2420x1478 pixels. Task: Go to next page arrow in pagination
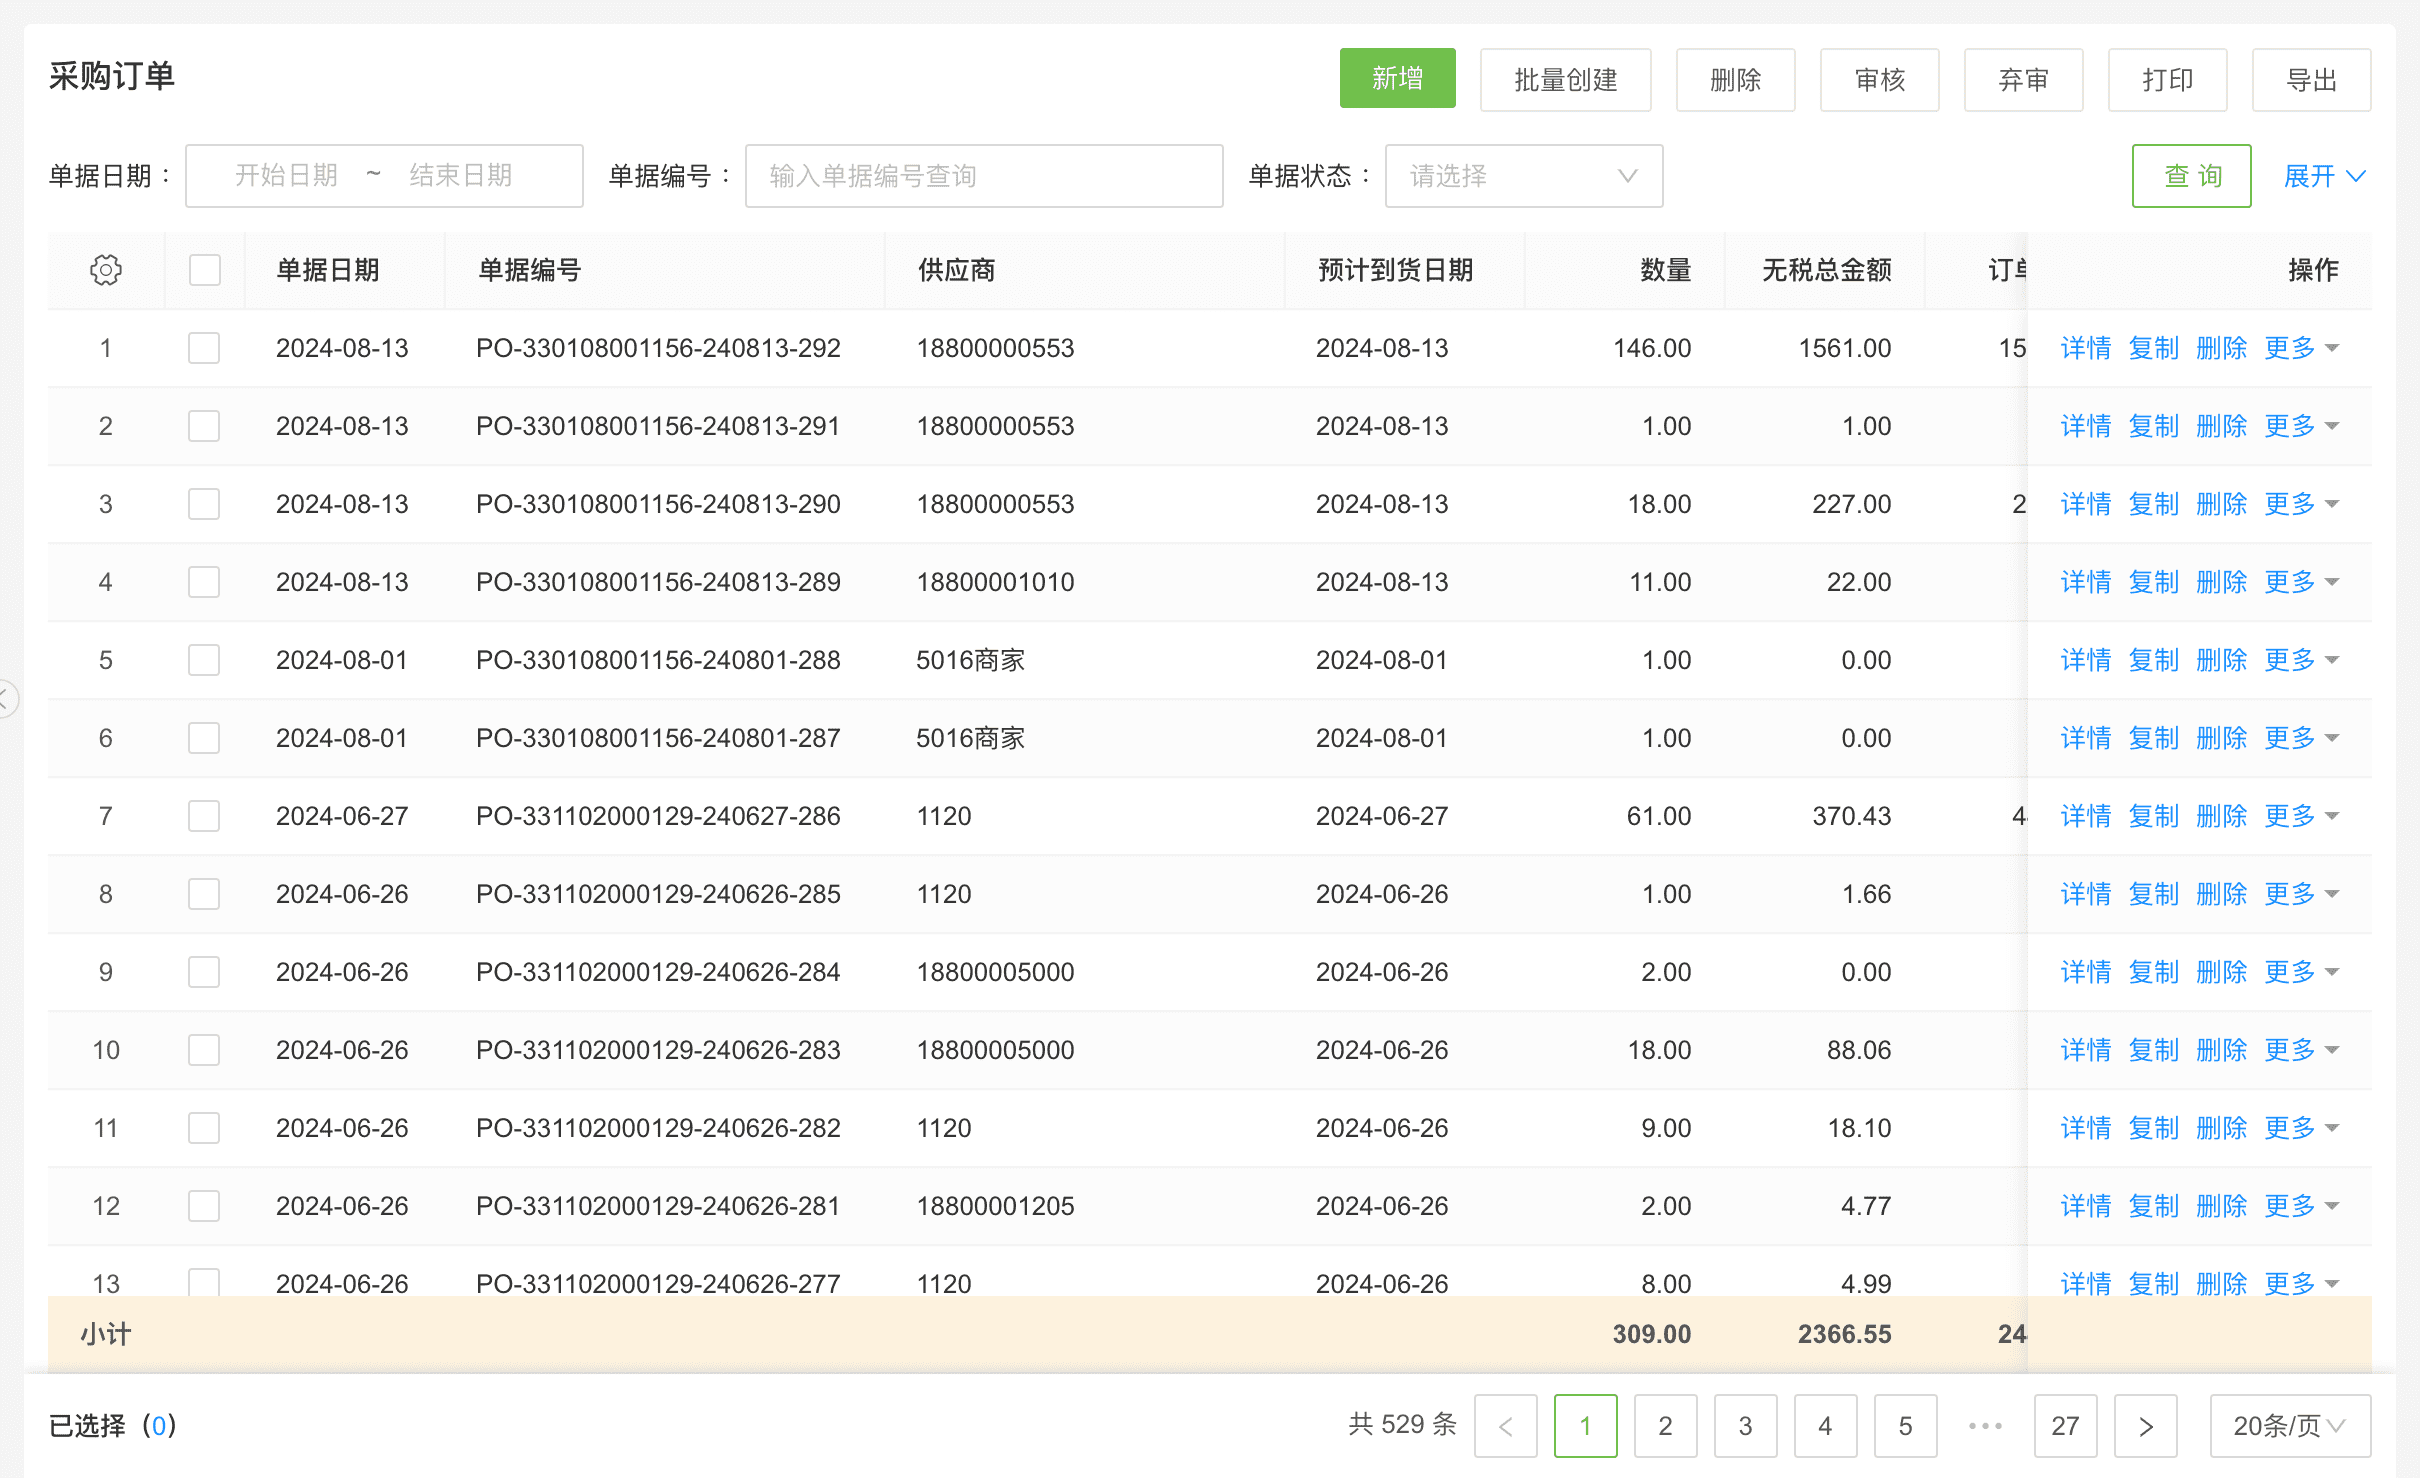tap(2145, 1426)
